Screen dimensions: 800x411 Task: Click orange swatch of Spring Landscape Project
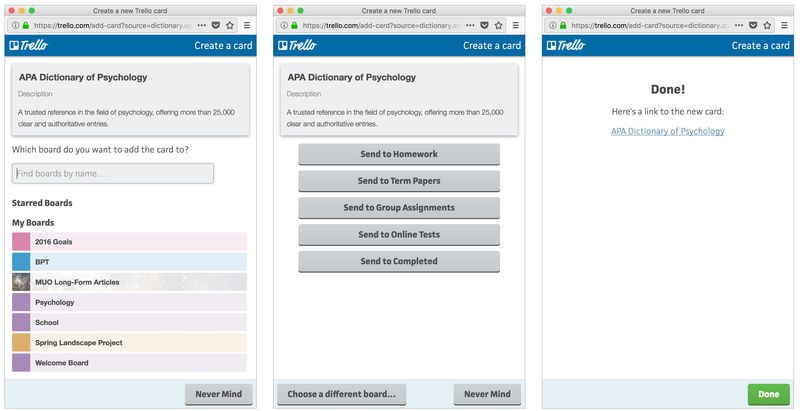(x=21, y=343)
